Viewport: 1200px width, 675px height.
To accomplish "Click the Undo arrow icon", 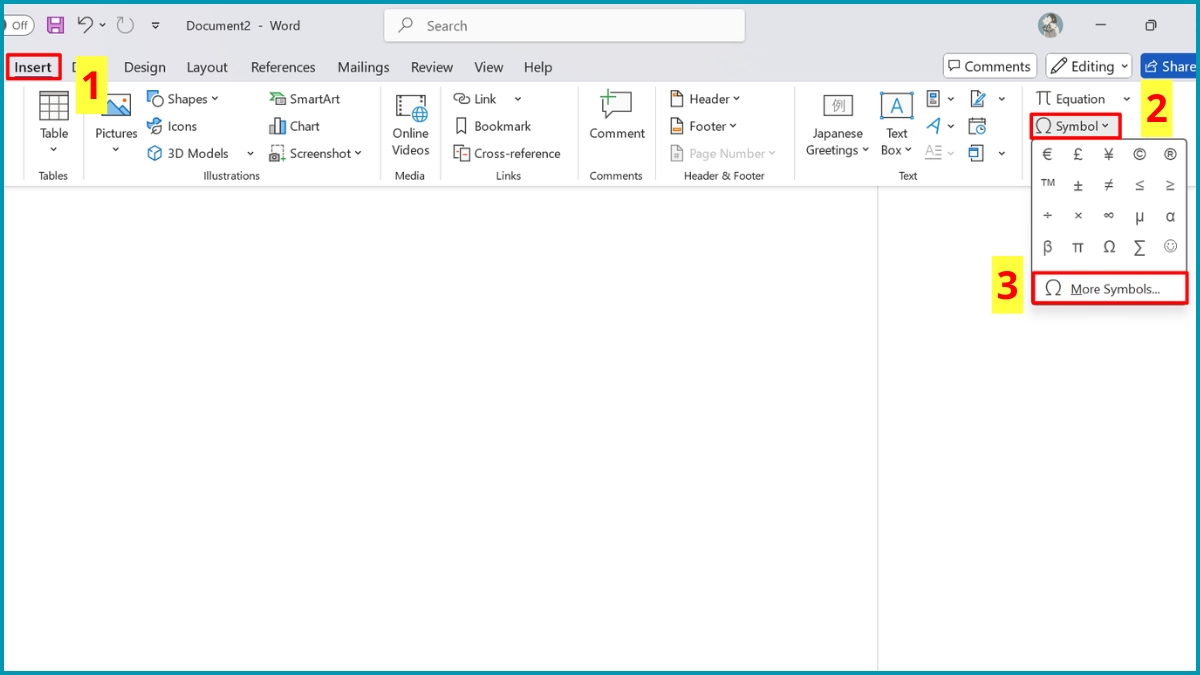I will click(85, 25).
